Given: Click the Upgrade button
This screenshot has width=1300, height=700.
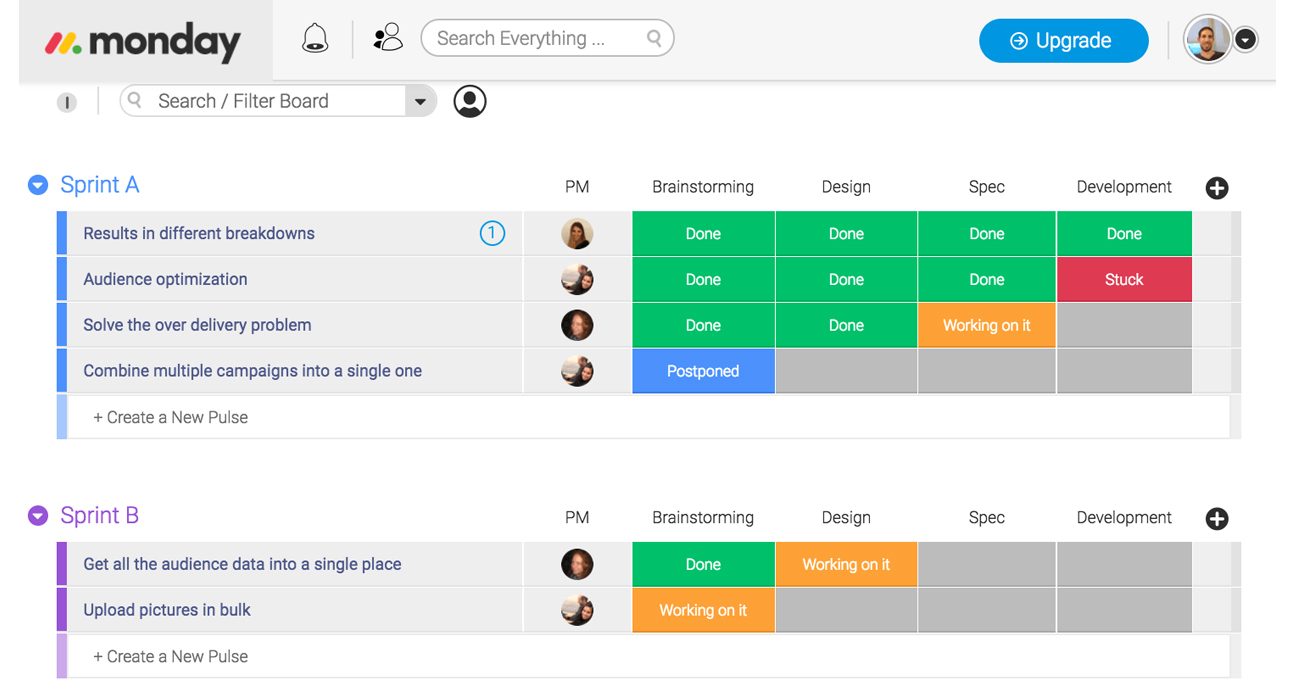Looking at the screenshot, I should [1063, 40].
